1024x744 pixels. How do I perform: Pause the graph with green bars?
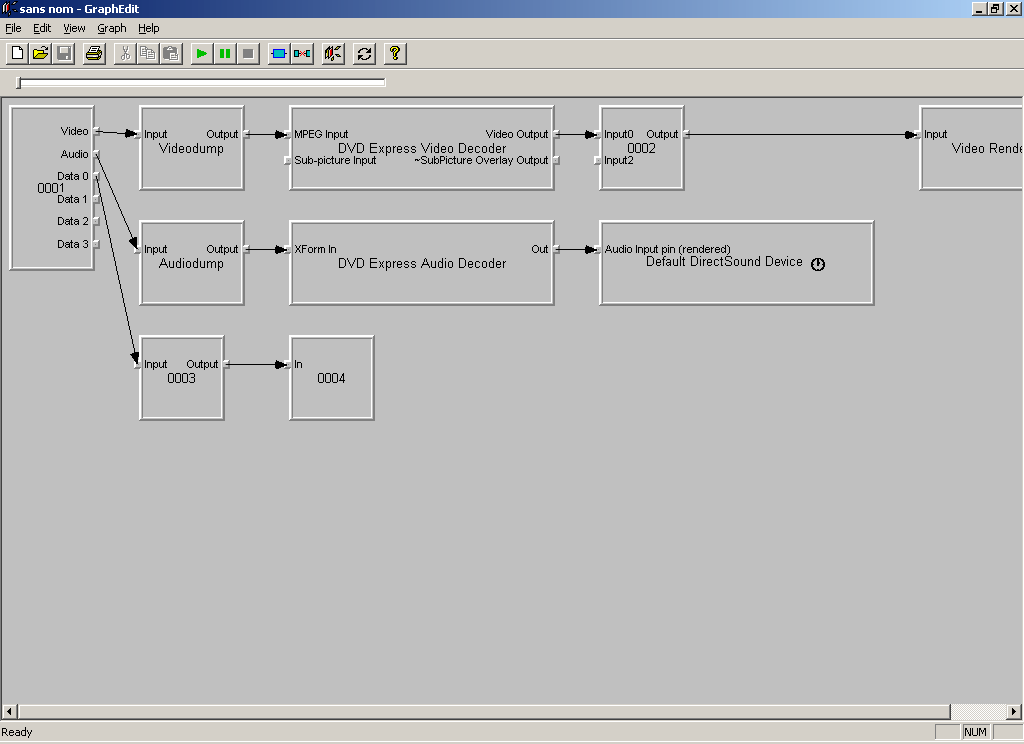pos(225,54)
